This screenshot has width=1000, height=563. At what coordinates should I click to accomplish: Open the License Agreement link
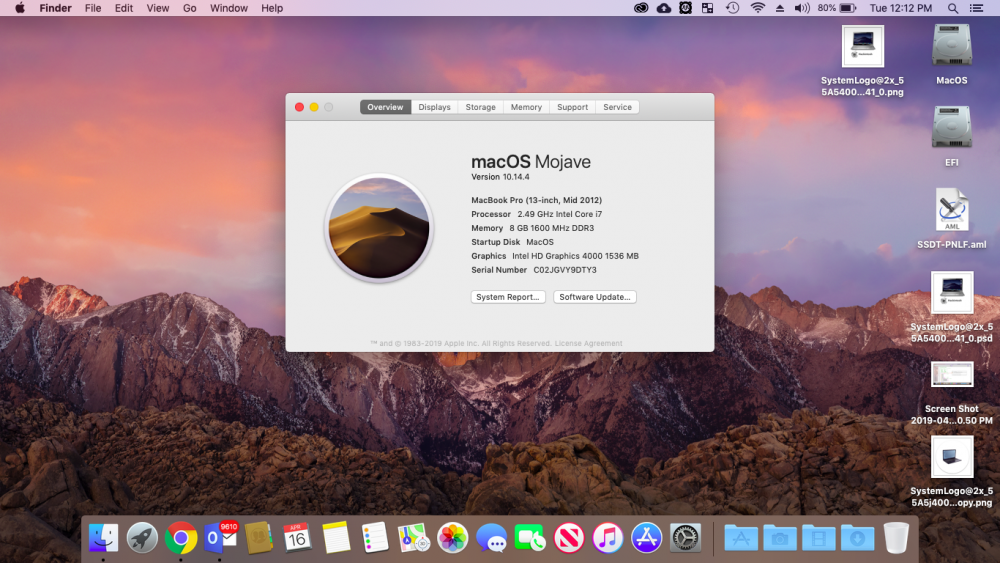point(588,343)
